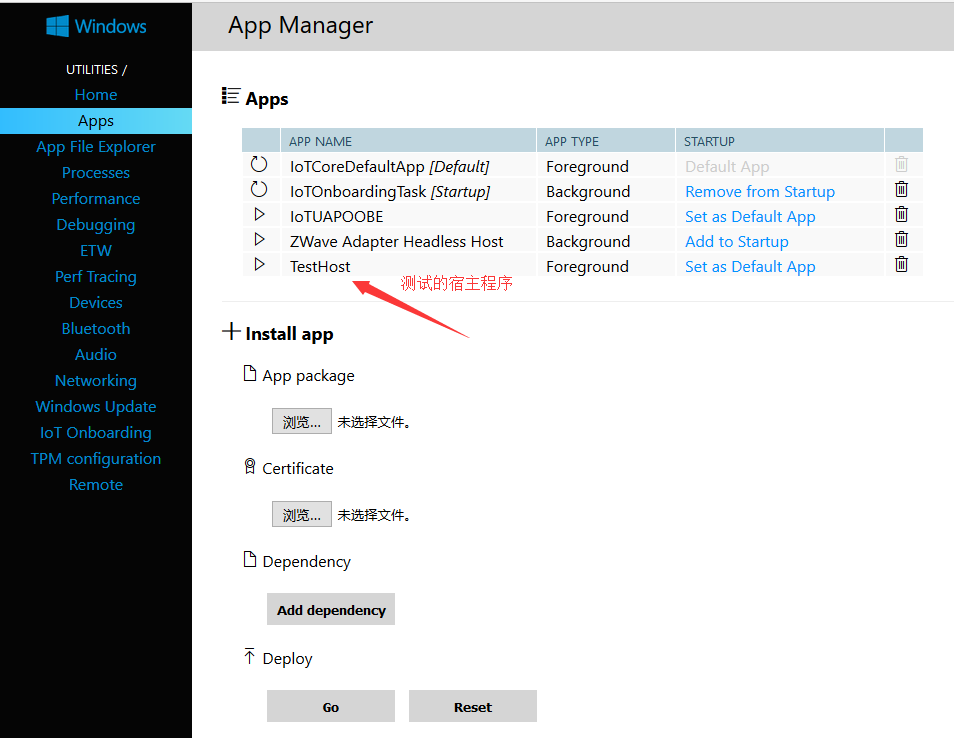Remove ZWave Adapter Headless Host via its trash icon

[902, 239]
